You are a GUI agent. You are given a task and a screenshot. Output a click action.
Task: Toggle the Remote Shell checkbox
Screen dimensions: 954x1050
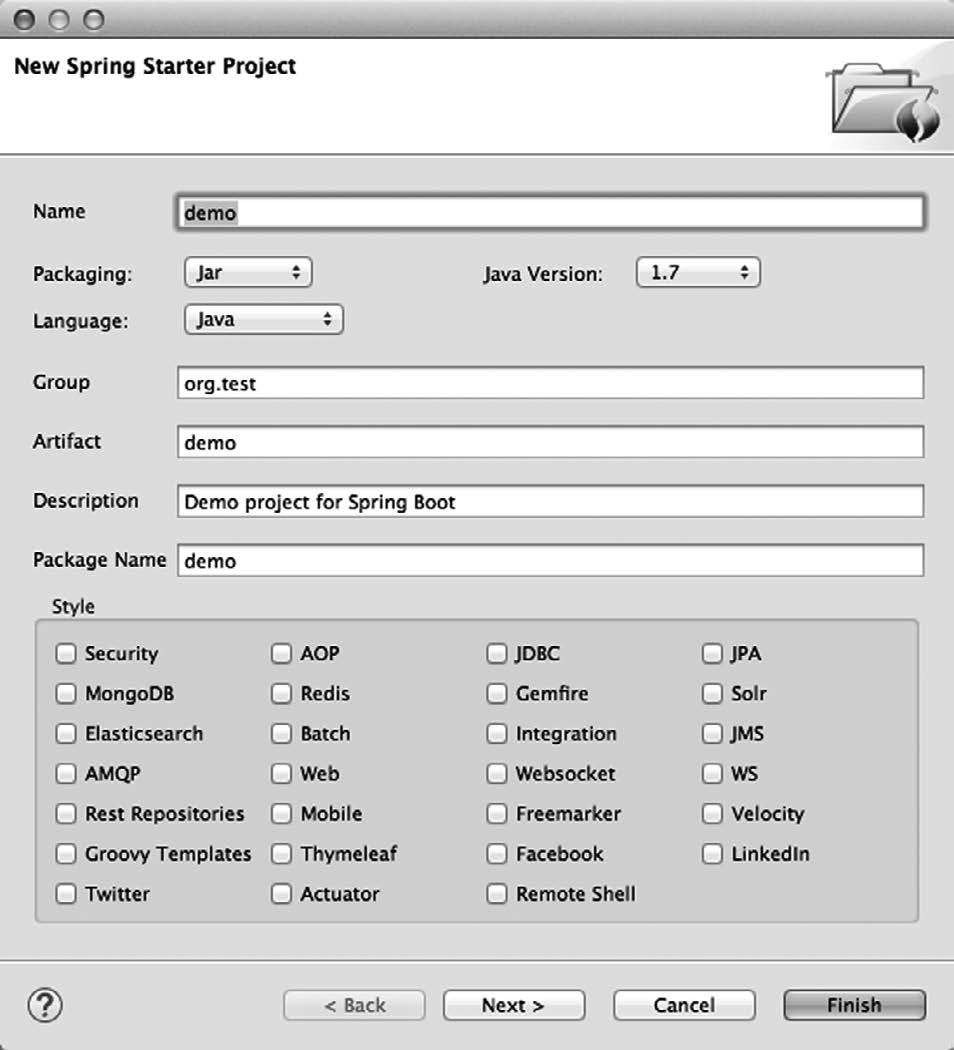pyautogui.click(x=497, y=894)
